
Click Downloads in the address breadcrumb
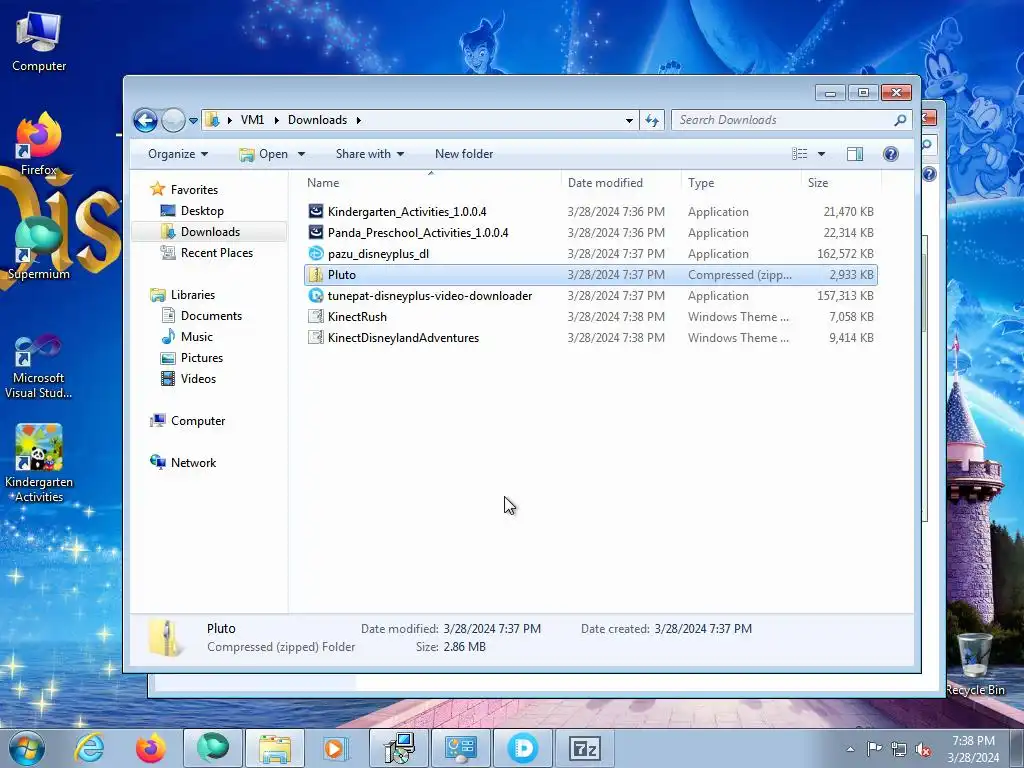tap(317, 120)
